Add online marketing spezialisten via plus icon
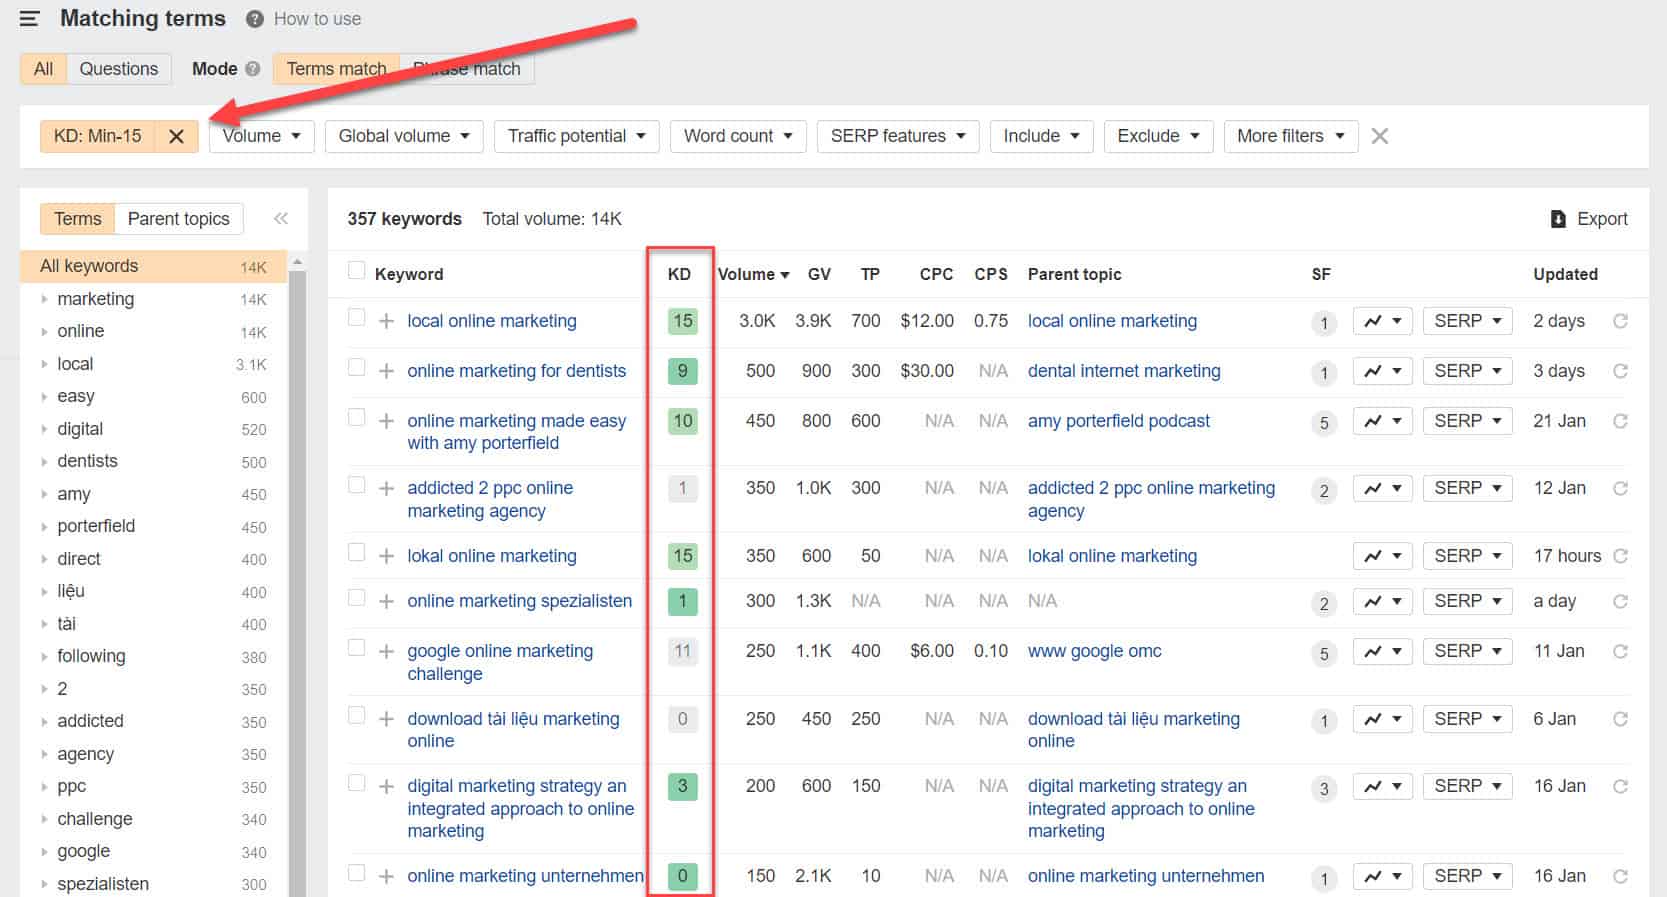Viewport: 1667px width, 897px height. [x=386, y=601]
